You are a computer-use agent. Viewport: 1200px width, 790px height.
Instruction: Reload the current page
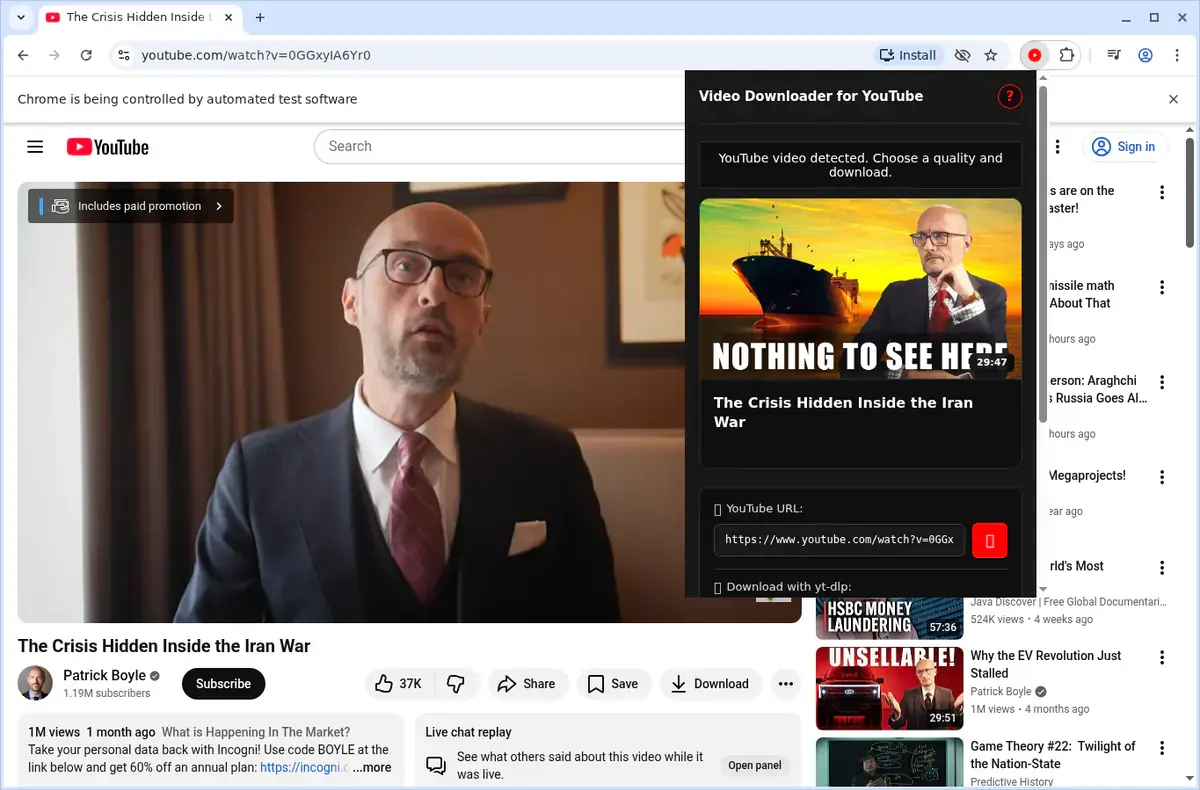[x=86, y=56]
